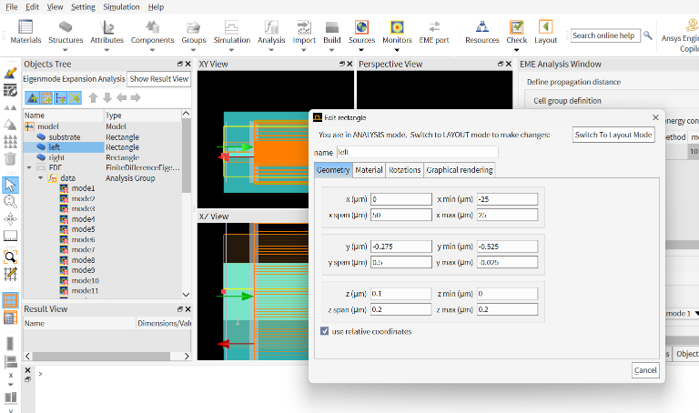Click the y (µm) input field

click(401, 246)
